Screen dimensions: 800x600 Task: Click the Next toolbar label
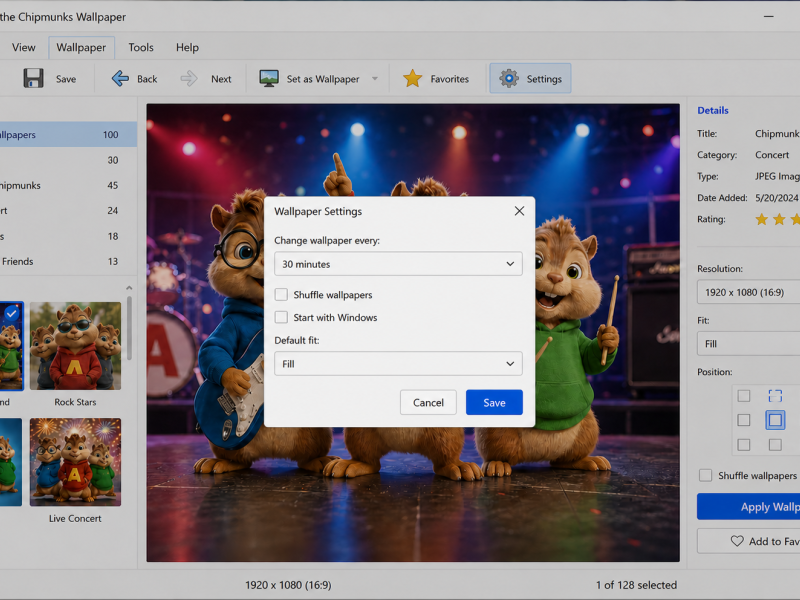click(221, 79)
